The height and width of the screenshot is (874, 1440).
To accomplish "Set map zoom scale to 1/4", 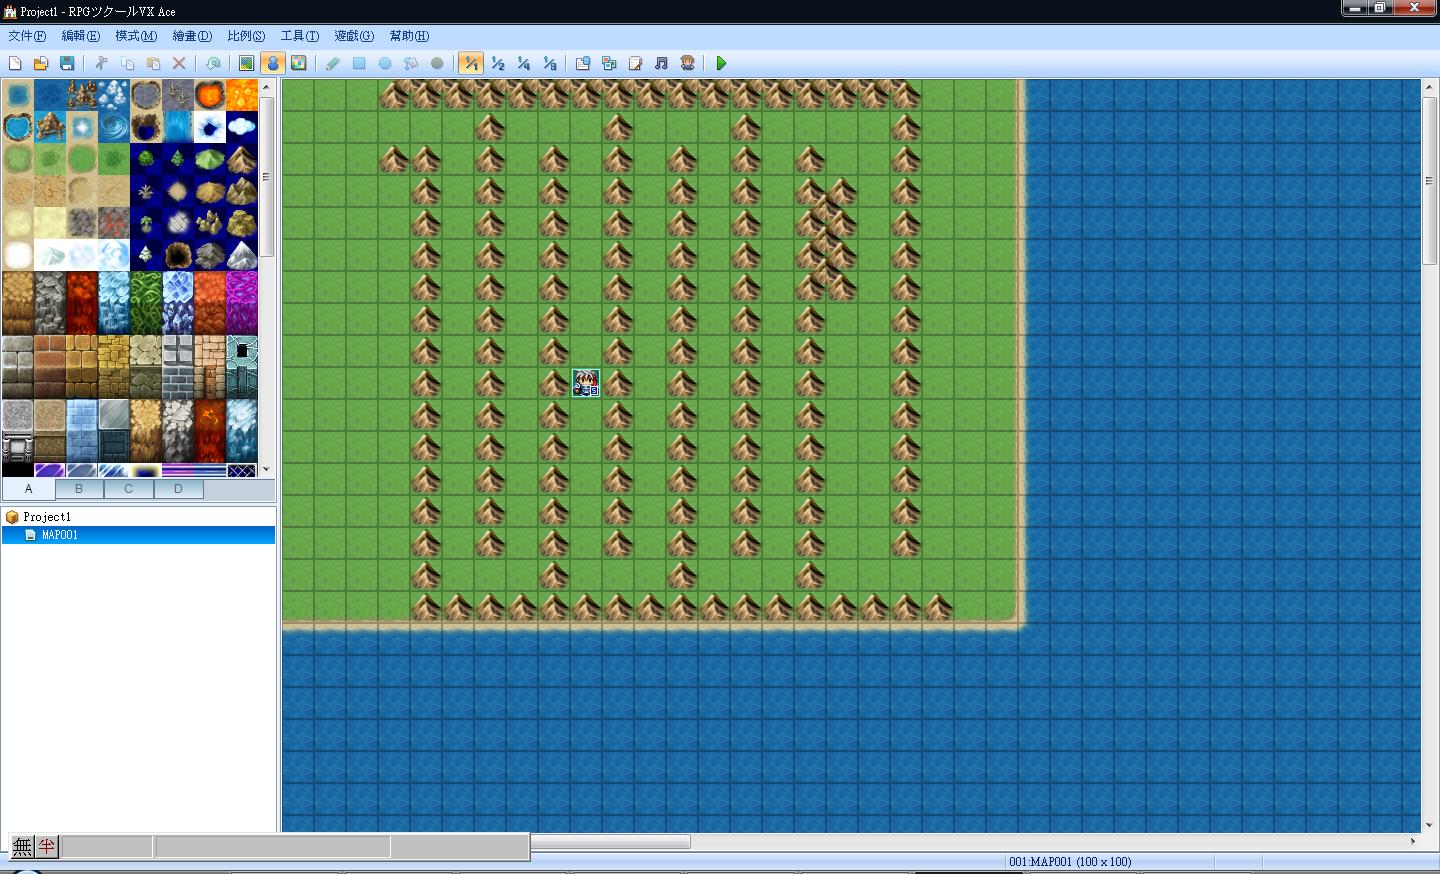I will 523,63.
